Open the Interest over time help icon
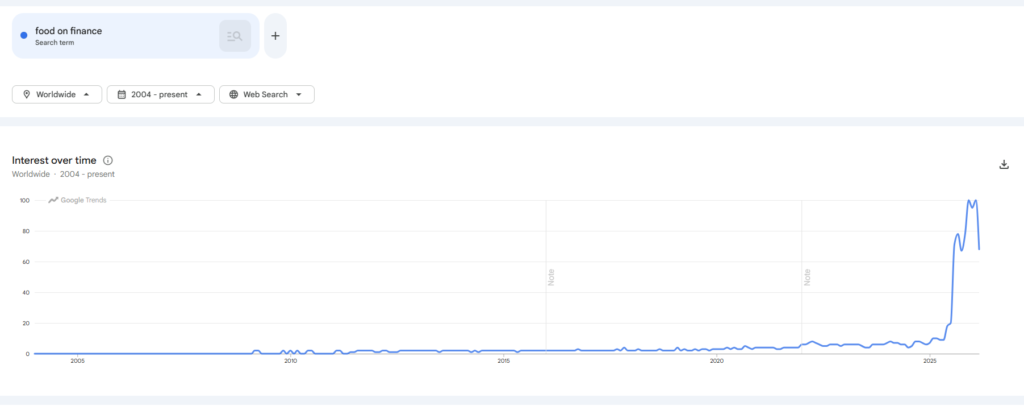Screen dimensions: 1024x406 (x=108, y=160)
